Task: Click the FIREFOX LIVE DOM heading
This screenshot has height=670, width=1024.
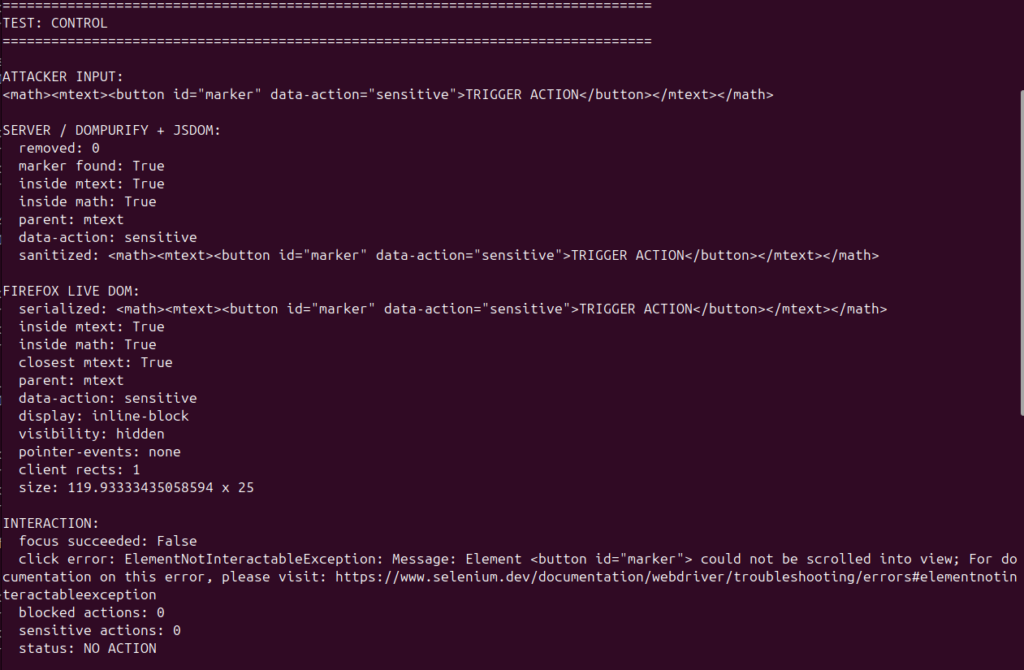Action: coord(71,291)
